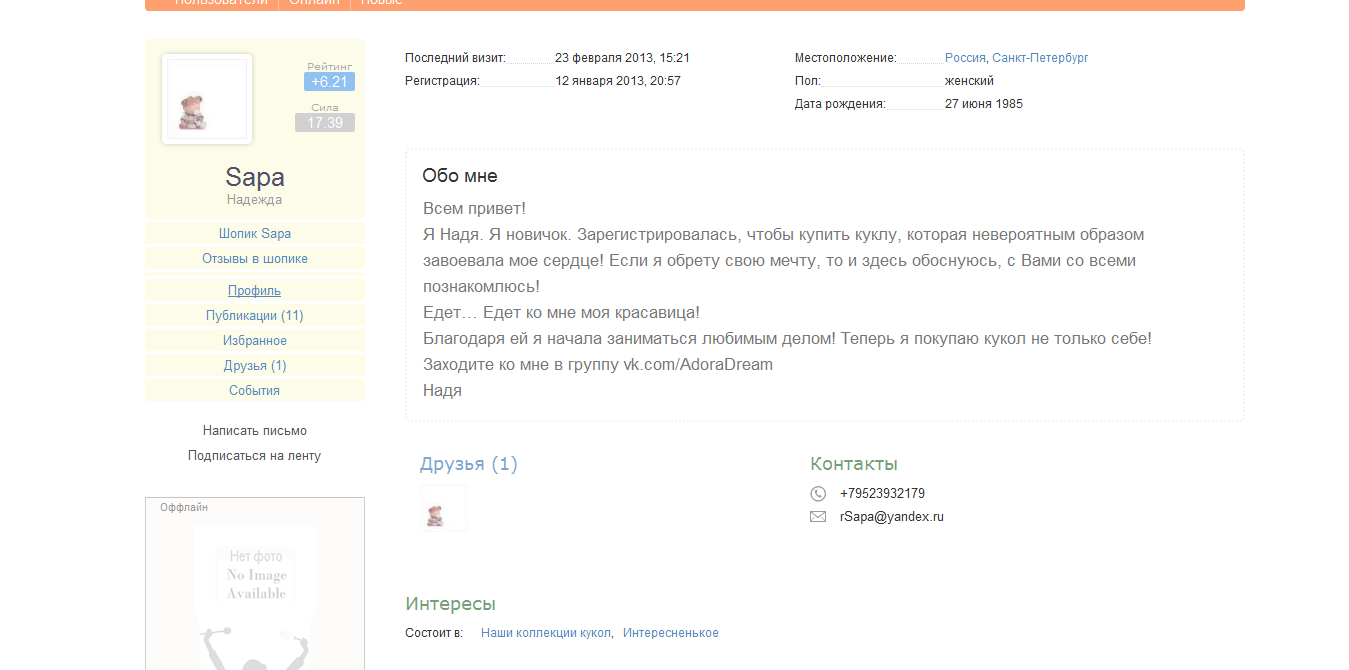Open the Шопик Sapa sidebar link
The height and width of the screenshot is (670, 1349).
tap(255, 234)
